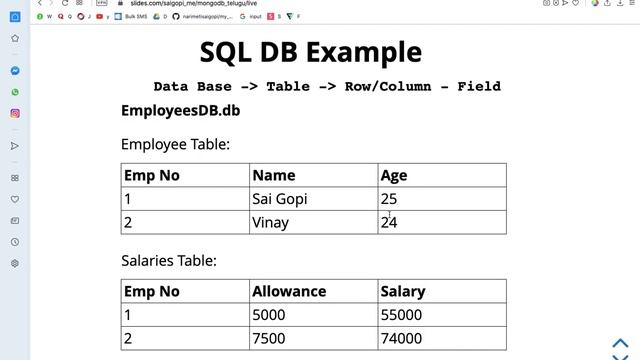Viewport: 640px width, 360px height.
Task: Click the 'Employee Table:' label
Action: coord(176,144)
